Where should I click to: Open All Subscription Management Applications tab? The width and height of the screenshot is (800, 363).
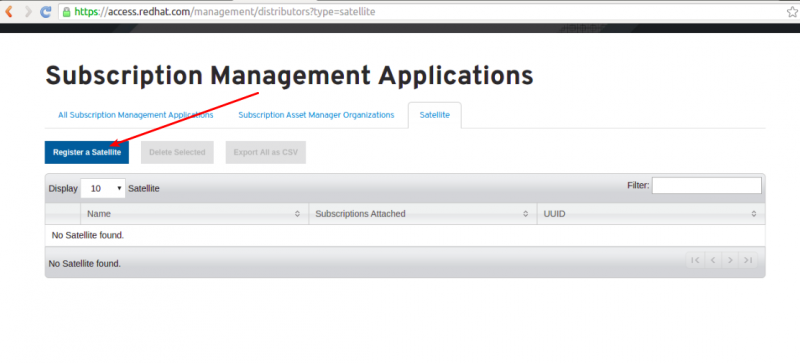136,115
